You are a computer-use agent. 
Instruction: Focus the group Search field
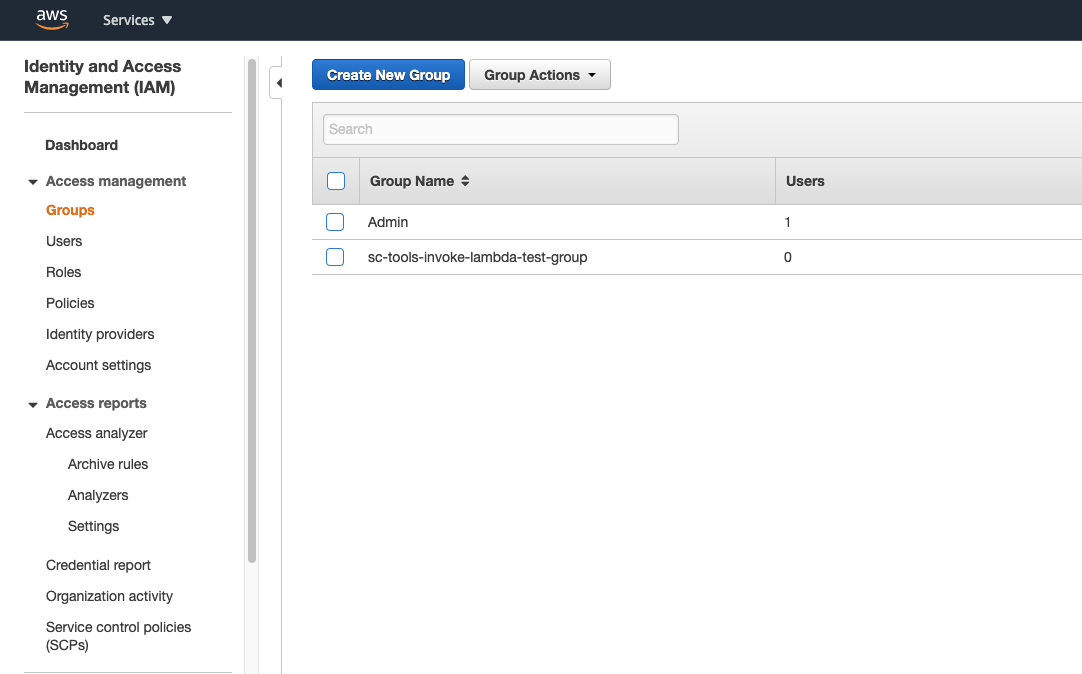[501, 129]
